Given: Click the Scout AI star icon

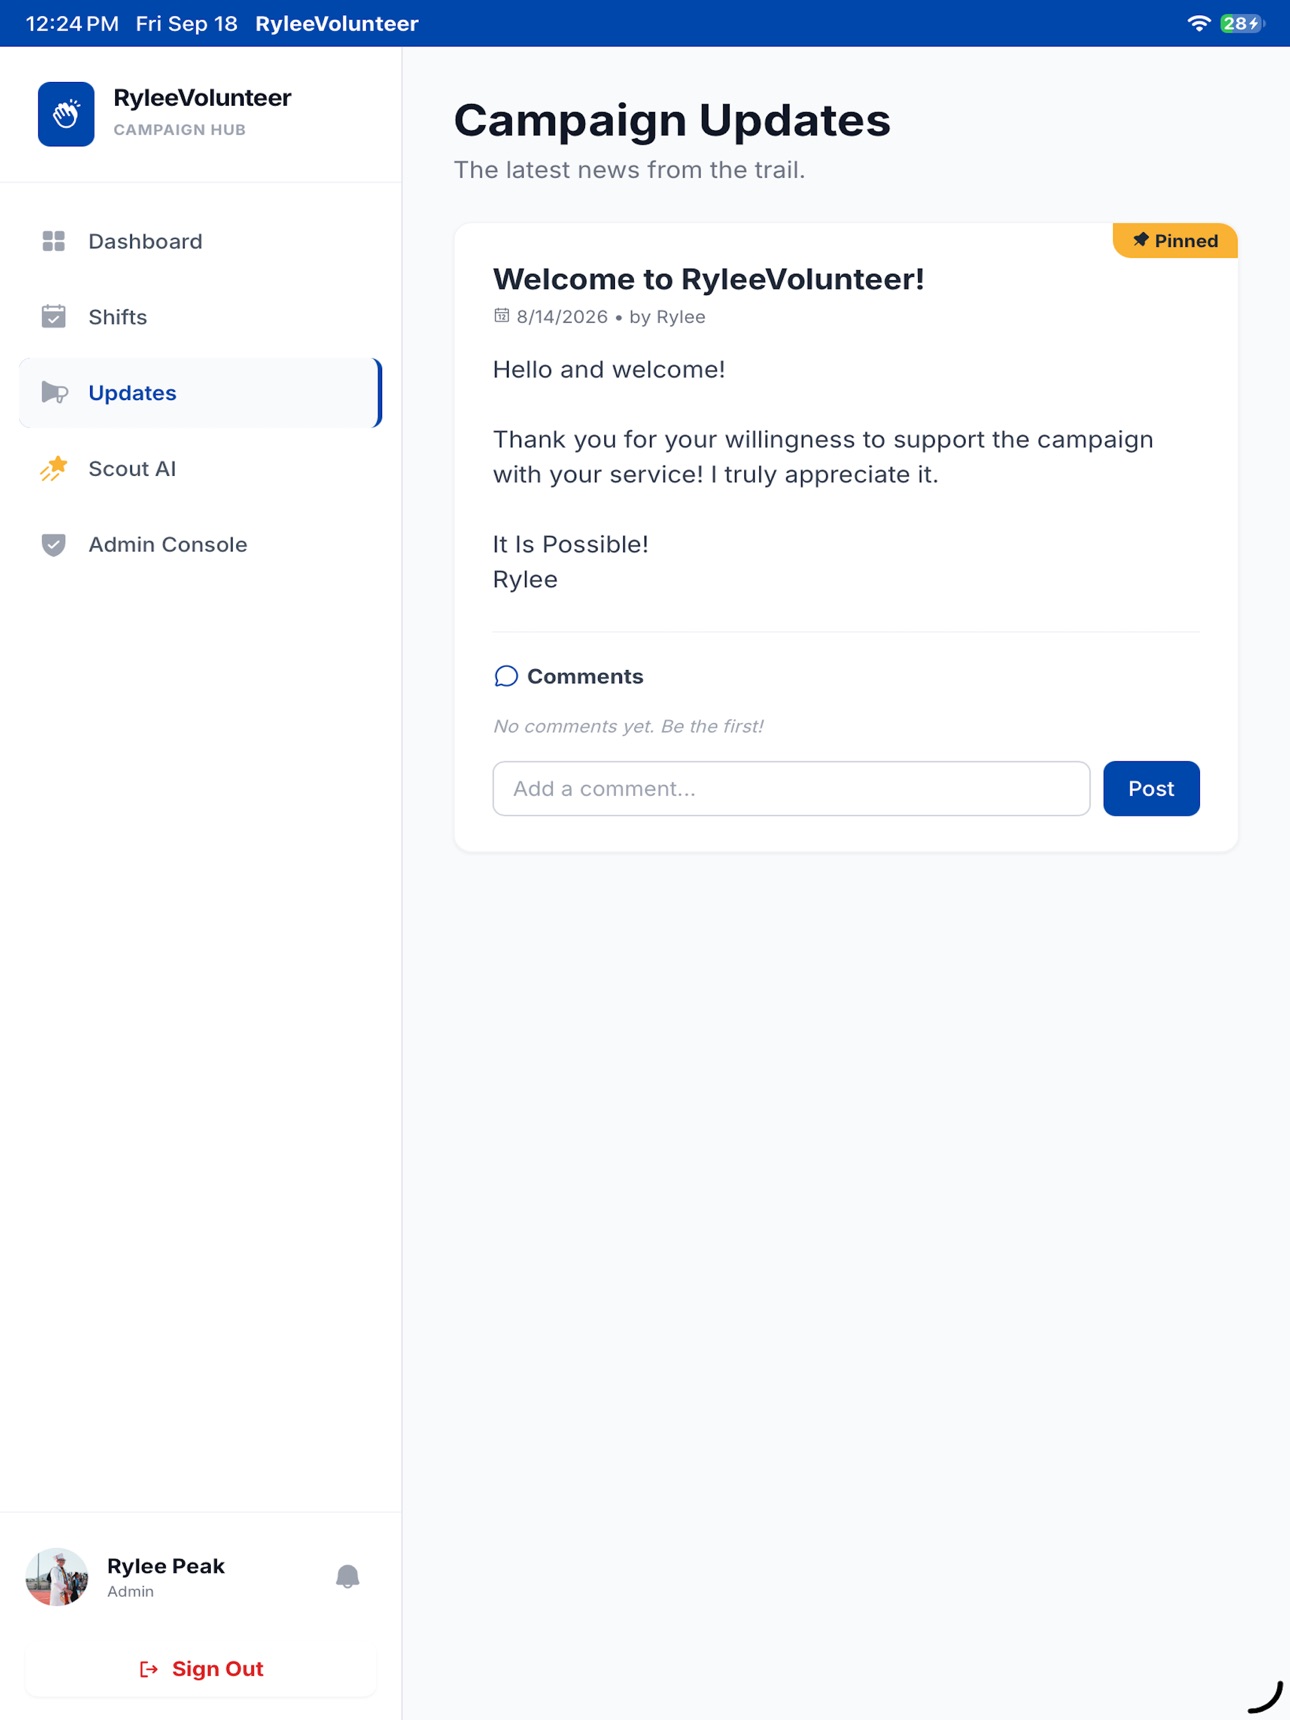Looking at the screenshot, I should pos(54,468).
